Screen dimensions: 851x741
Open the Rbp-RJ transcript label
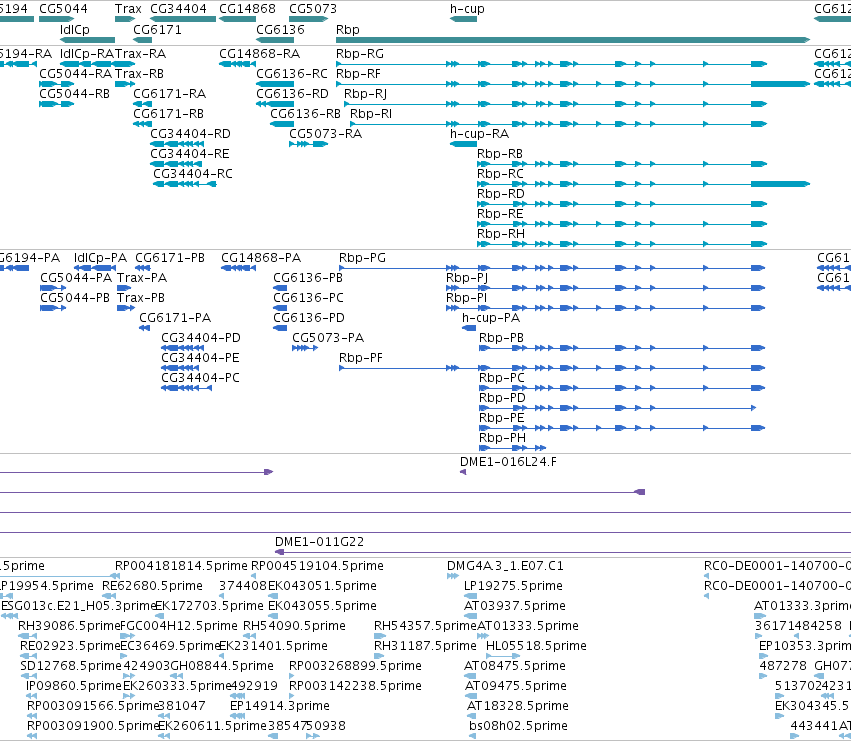point(365,94)
